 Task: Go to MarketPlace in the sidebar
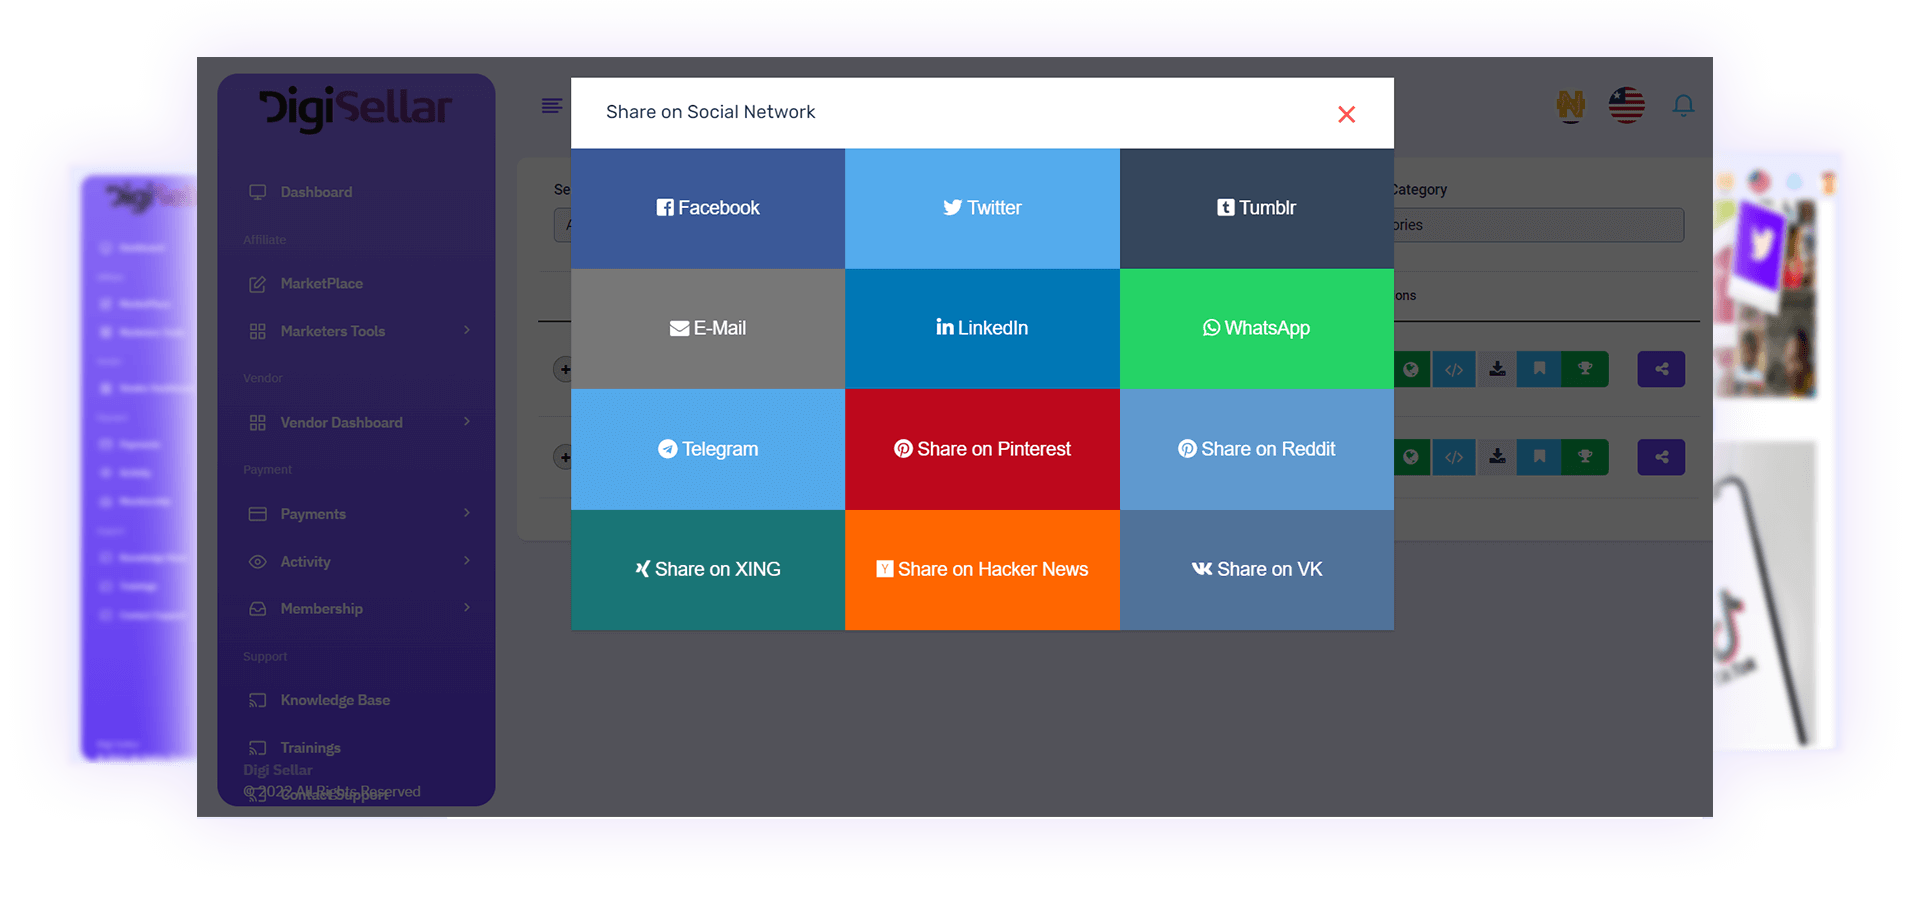point(321,284)
